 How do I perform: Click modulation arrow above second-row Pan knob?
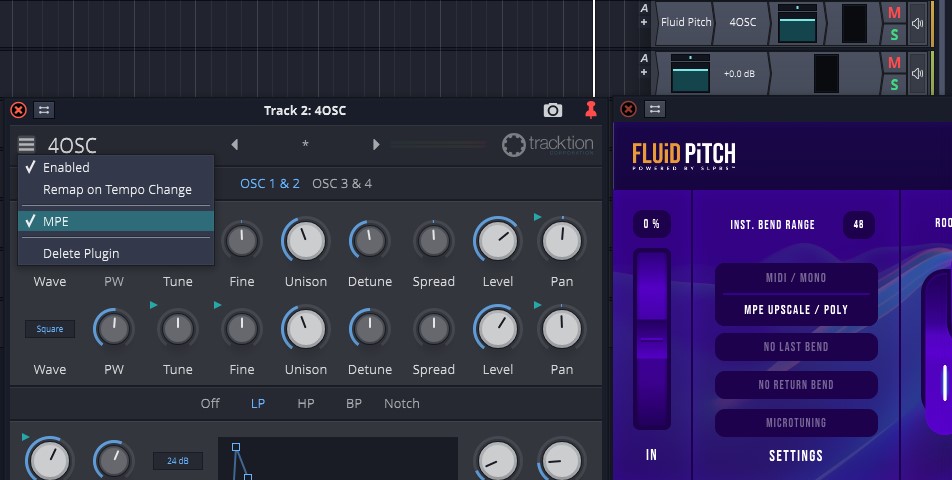537,305
